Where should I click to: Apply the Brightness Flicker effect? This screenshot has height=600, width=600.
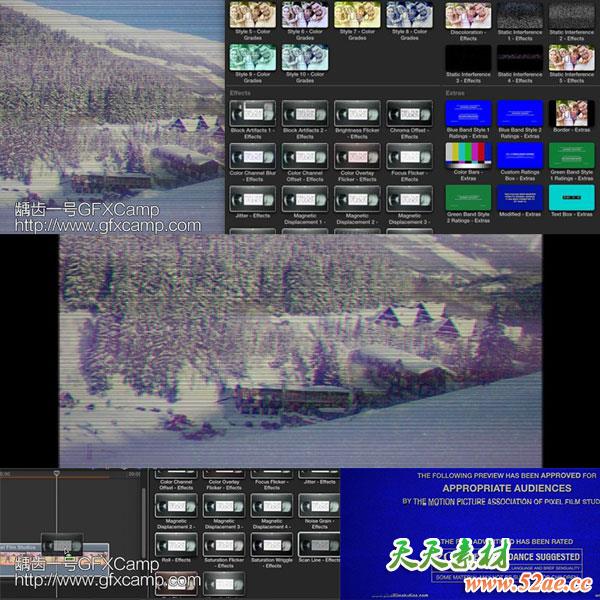(357, 113)
